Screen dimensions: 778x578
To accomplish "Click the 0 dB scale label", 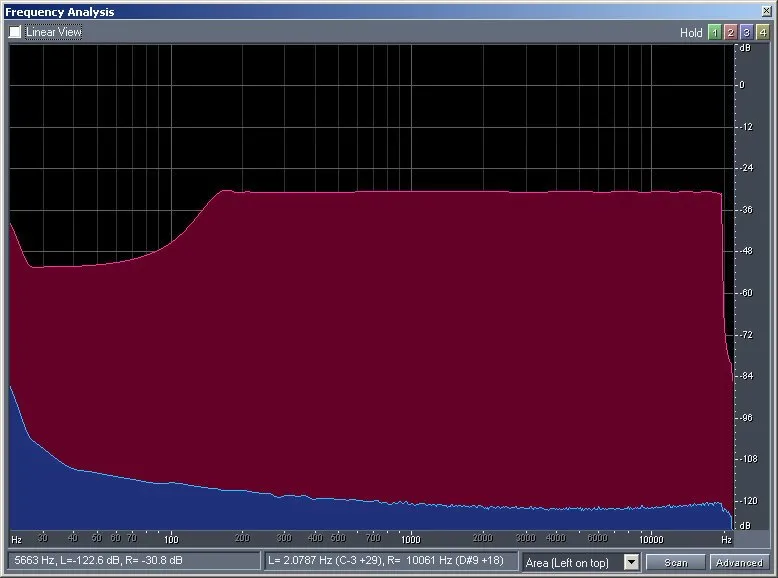I will click(x=742, y=85).
